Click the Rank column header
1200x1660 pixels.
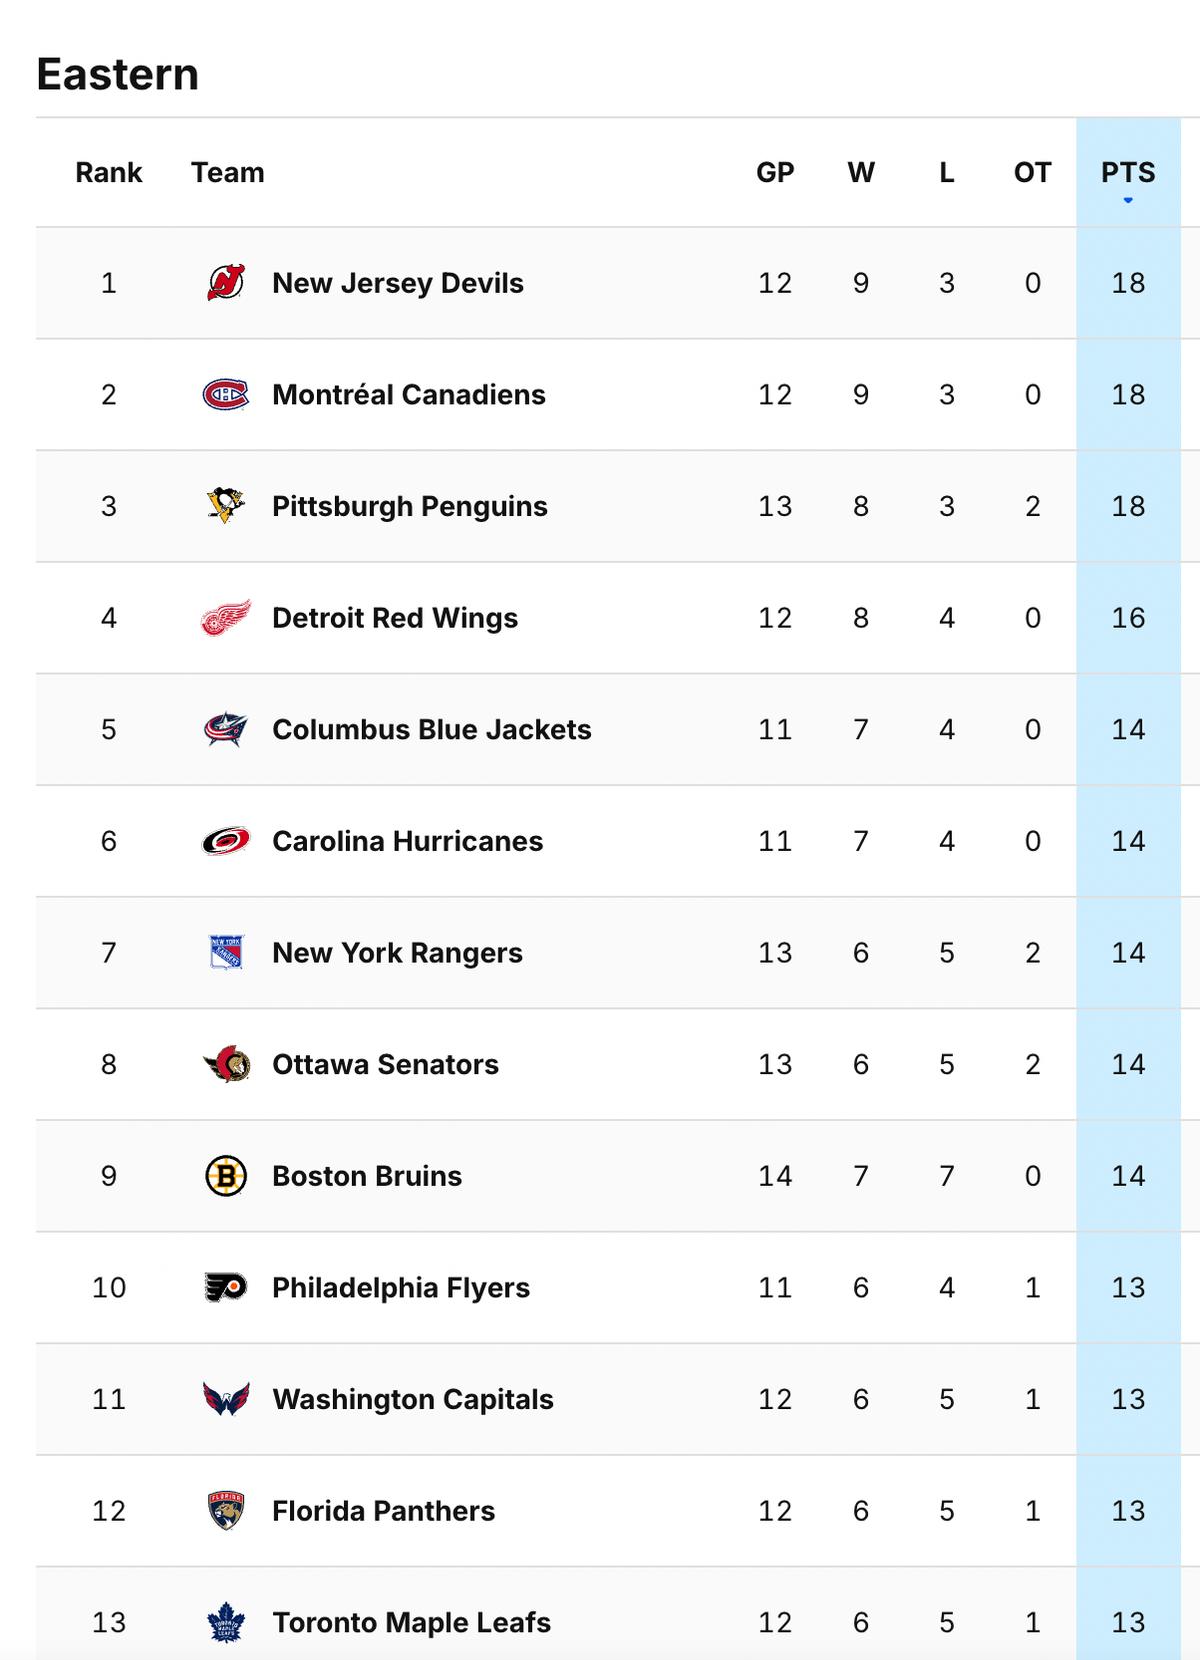tap(109, 173)
